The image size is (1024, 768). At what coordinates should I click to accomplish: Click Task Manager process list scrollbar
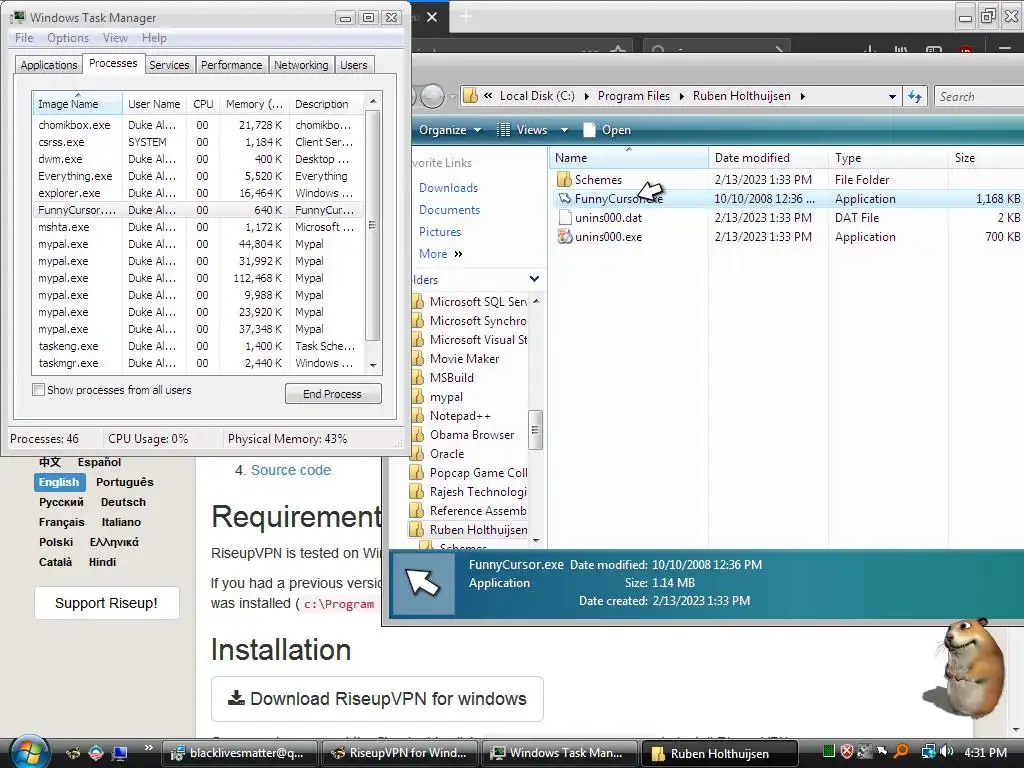pos(372,226)
